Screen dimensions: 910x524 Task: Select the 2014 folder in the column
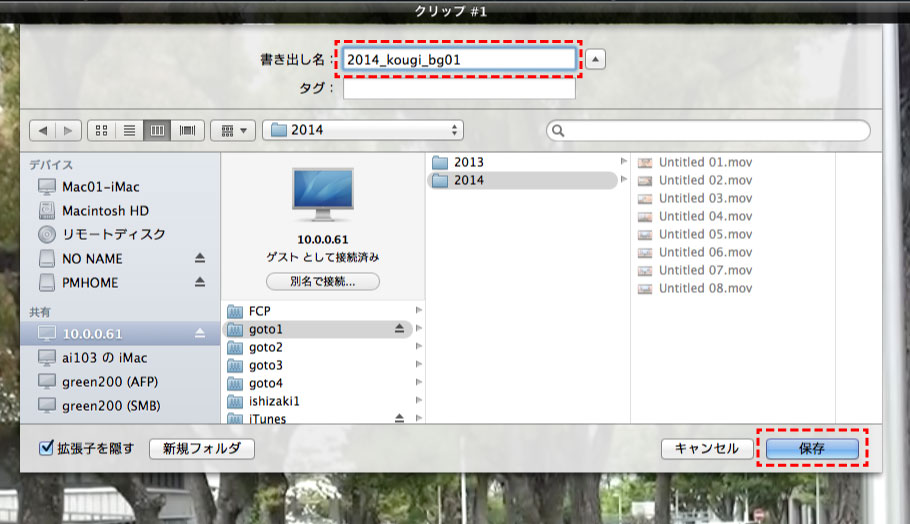522,180
